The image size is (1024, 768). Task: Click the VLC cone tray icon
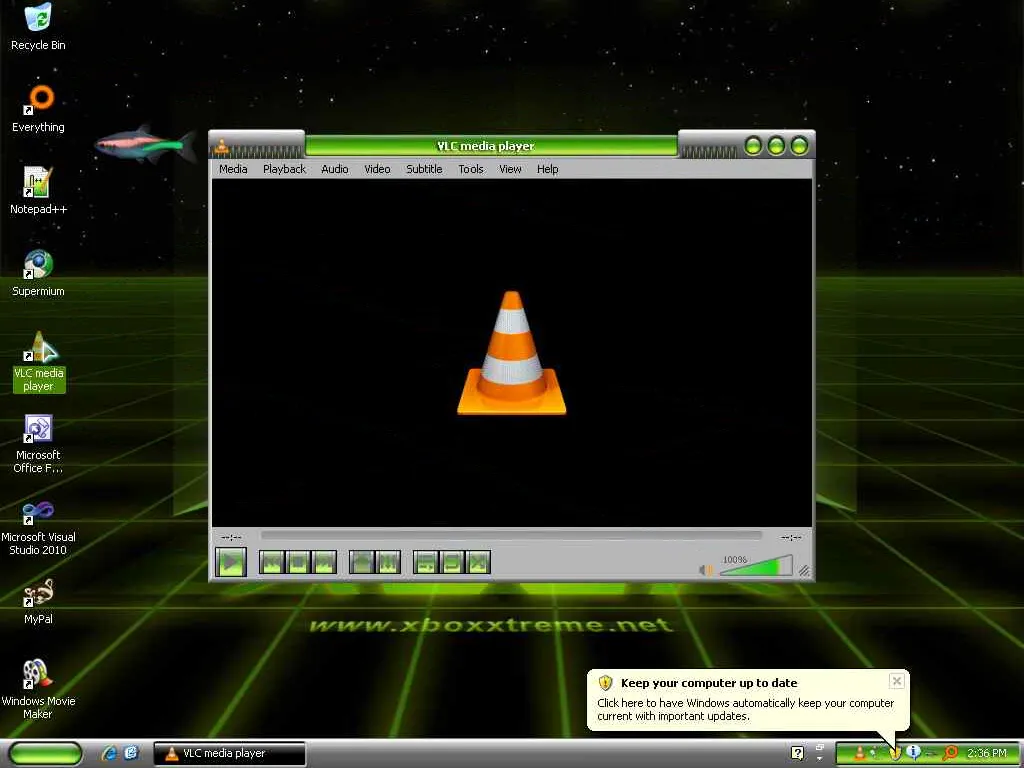[x=859, y=753]
